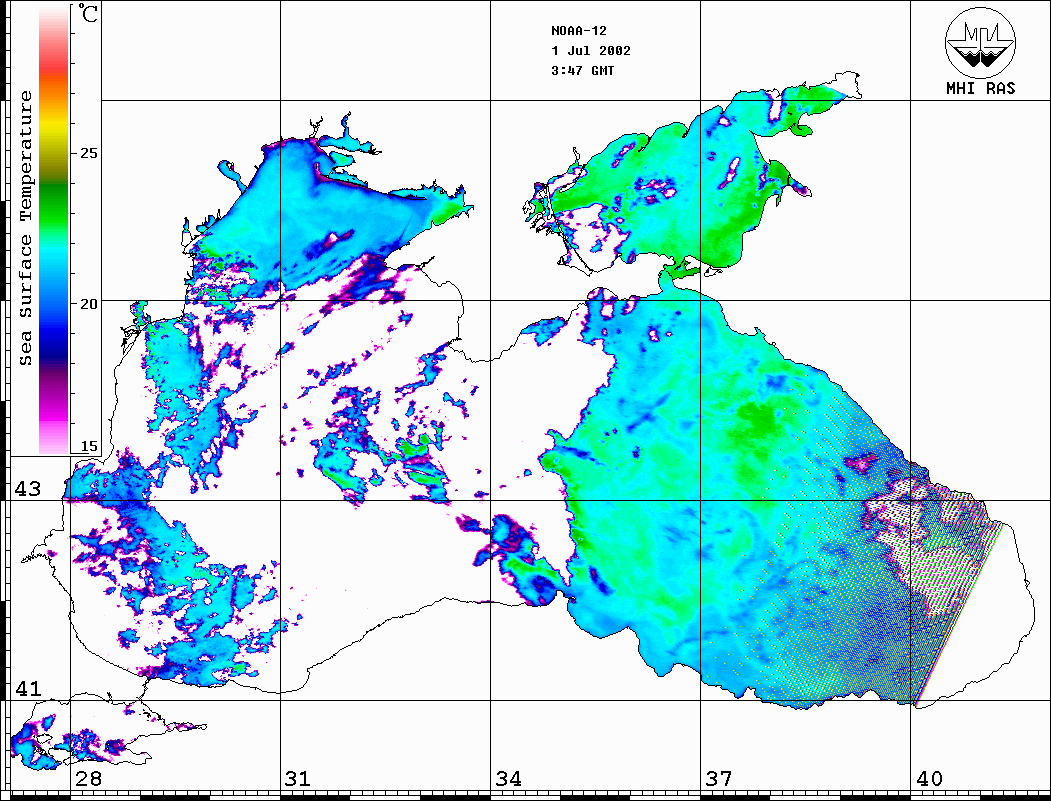Click the '15' tick on the color scale

tap(88, 446)
